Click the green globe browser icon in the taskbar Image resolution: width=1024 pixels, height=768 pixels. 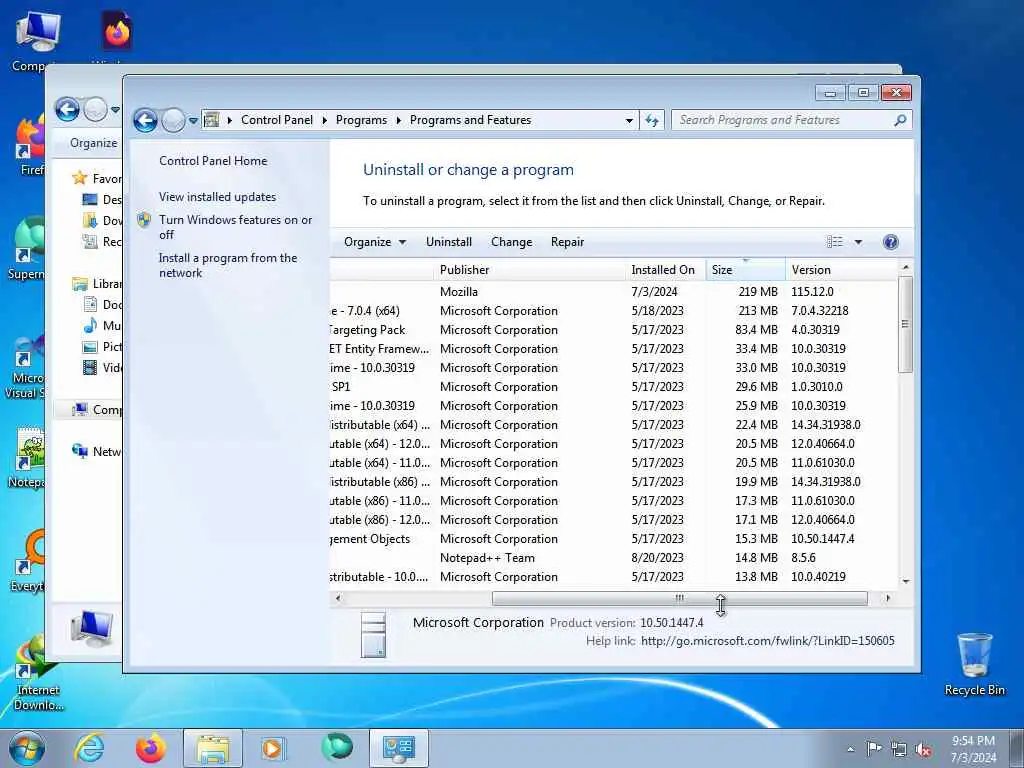(337, 747)
